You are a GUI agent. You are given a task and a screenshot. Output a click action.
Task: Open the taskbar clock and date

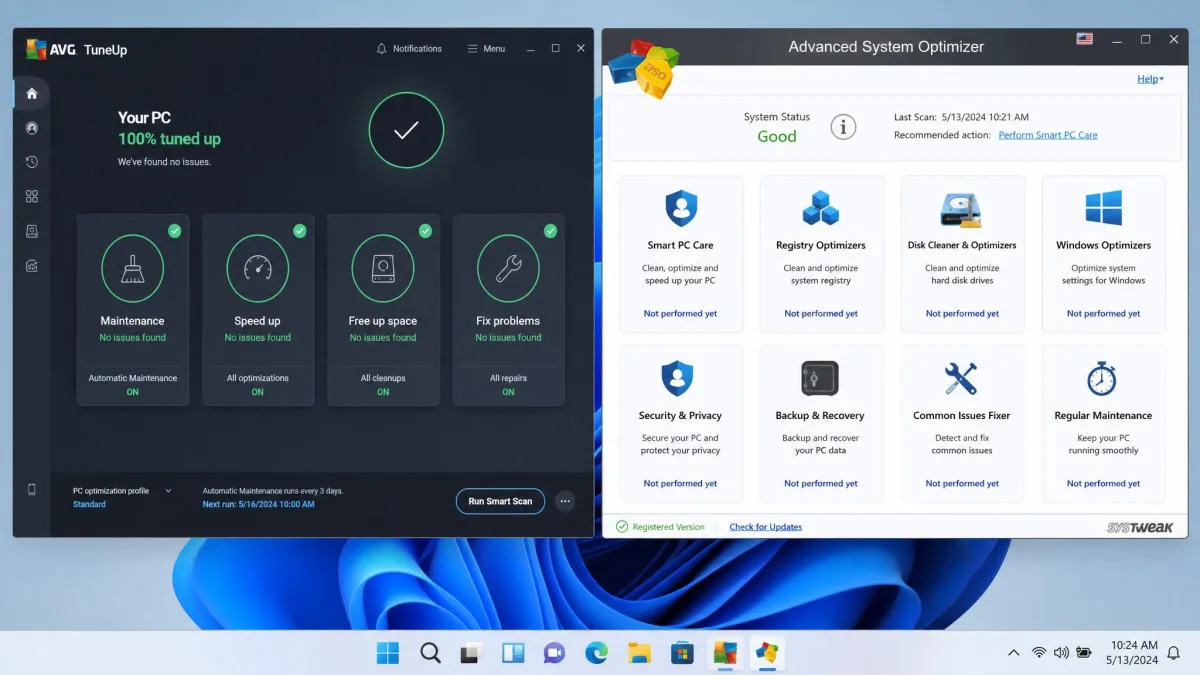click(1133, 653)
